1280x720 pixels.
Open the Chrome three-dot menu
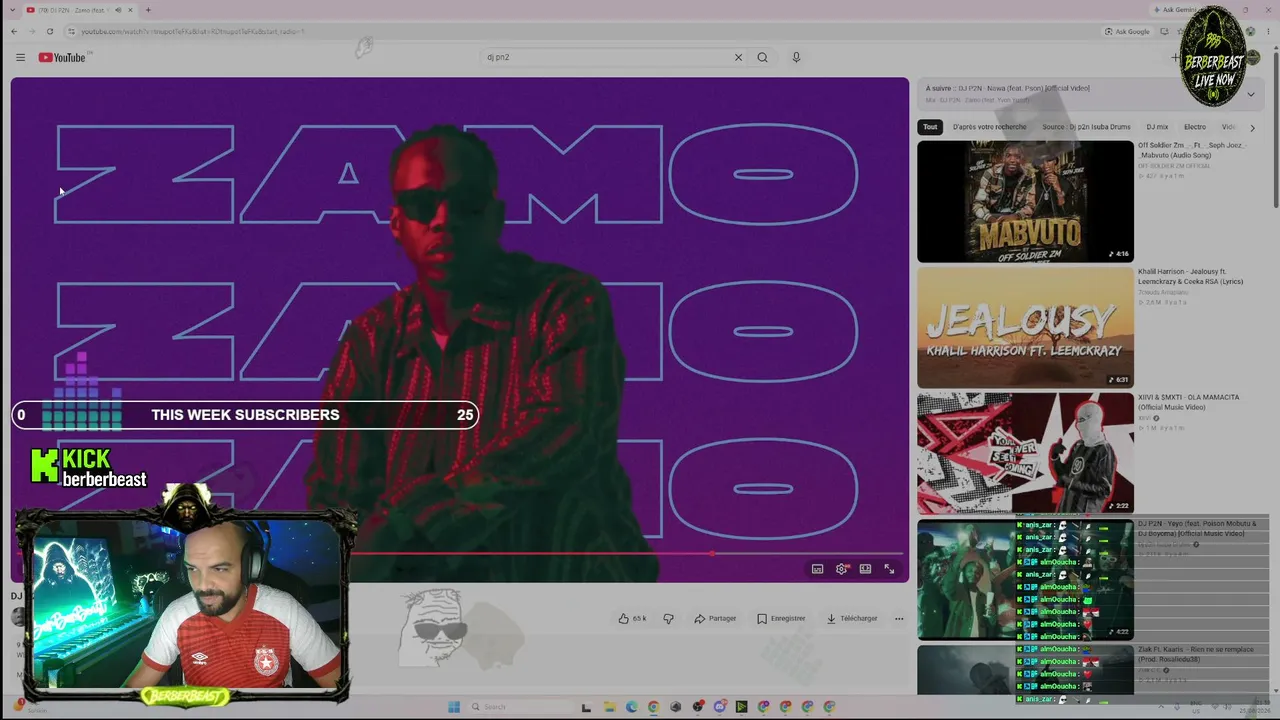pos(1268,31)
